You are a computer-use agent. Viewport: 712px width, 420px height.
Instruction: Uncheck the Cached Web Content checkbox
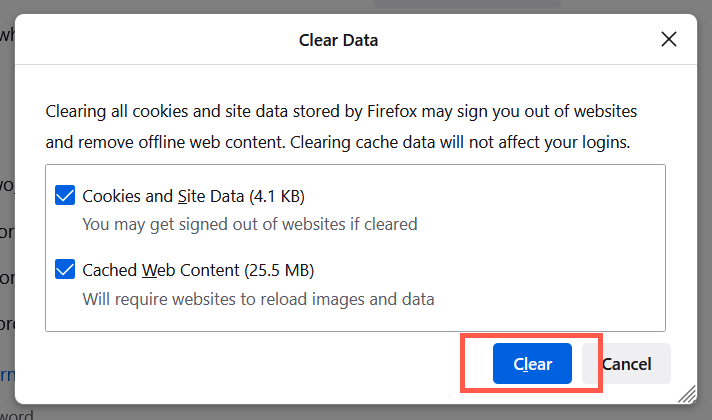tap(65, 270)
